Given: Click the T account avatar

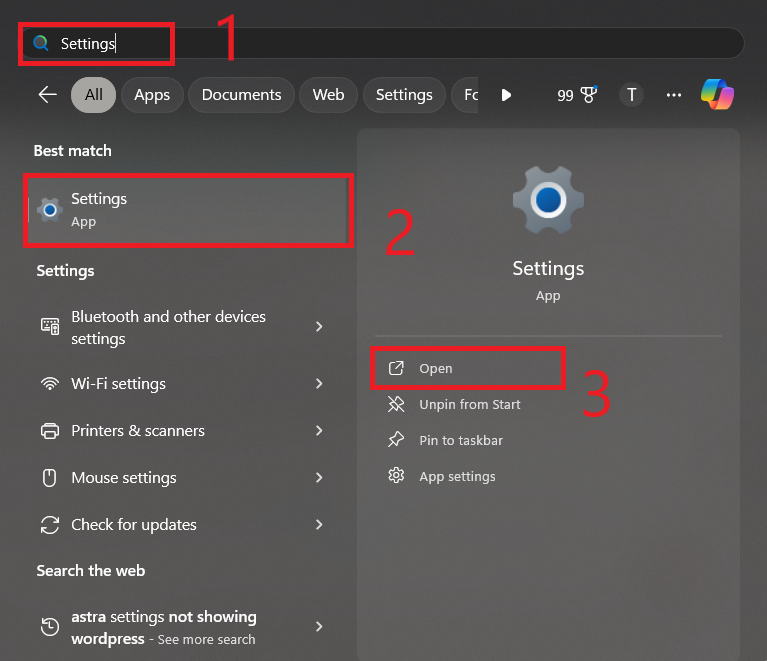Looking at the screenshot, I should coord(631,94).
